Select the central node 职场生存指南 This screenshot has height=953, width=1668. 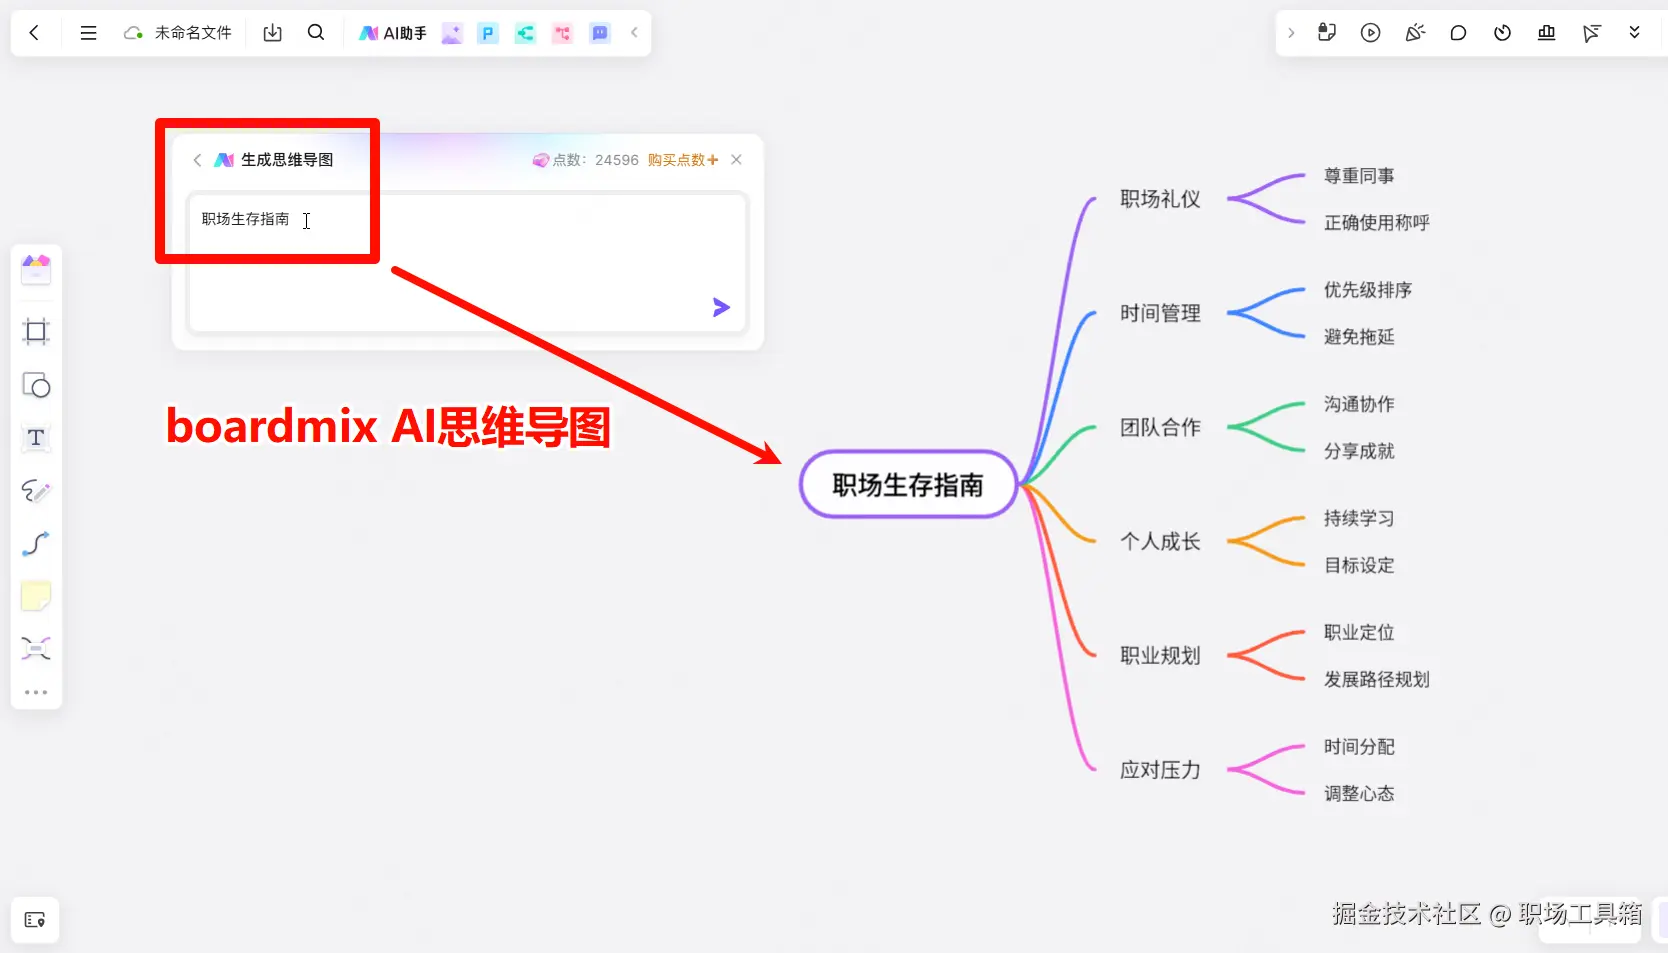point(908,485)
